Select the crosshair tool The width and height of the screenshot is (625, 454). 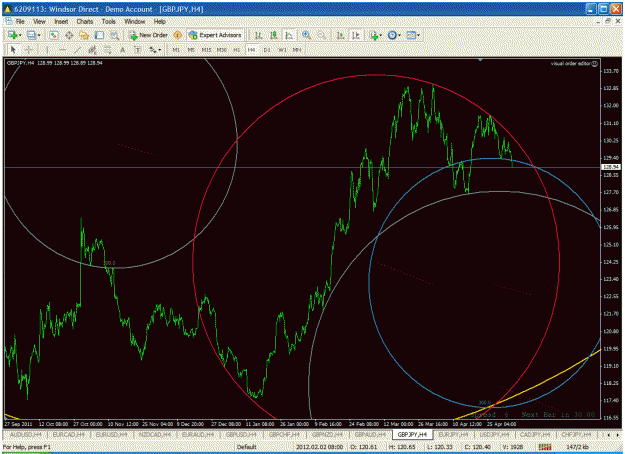pyautogui.click(x=29, y=50)
